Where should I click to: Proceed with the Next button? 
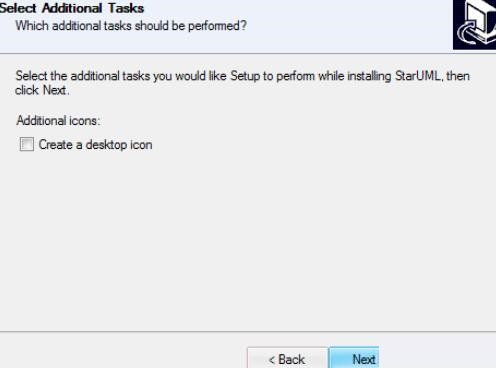point(354,358)
